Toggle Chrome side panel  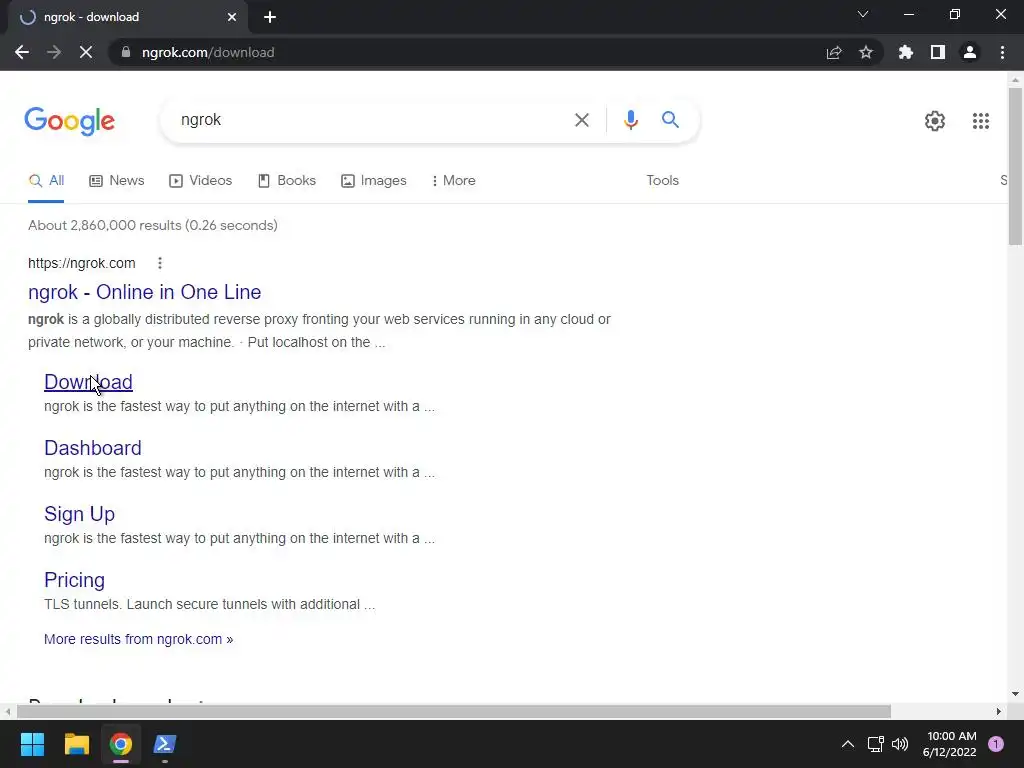point(938,52)
